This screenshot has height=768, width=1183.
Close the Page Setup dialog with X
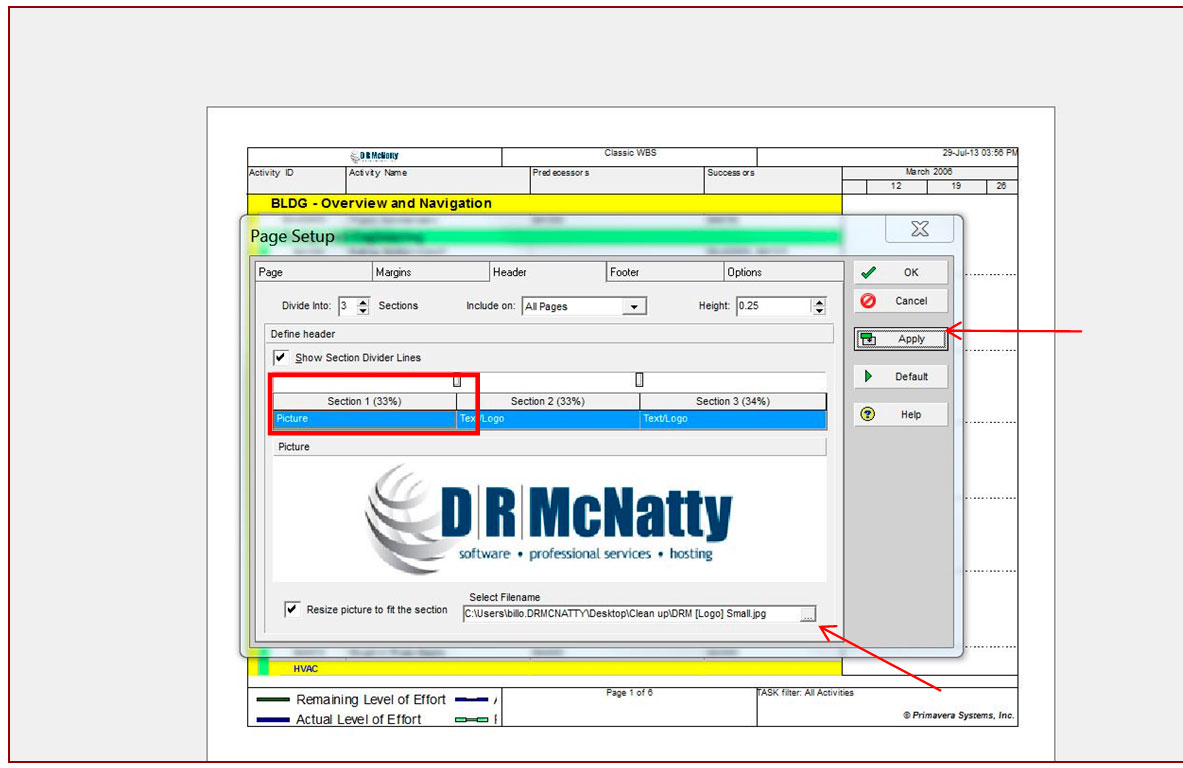coord(920,229)
